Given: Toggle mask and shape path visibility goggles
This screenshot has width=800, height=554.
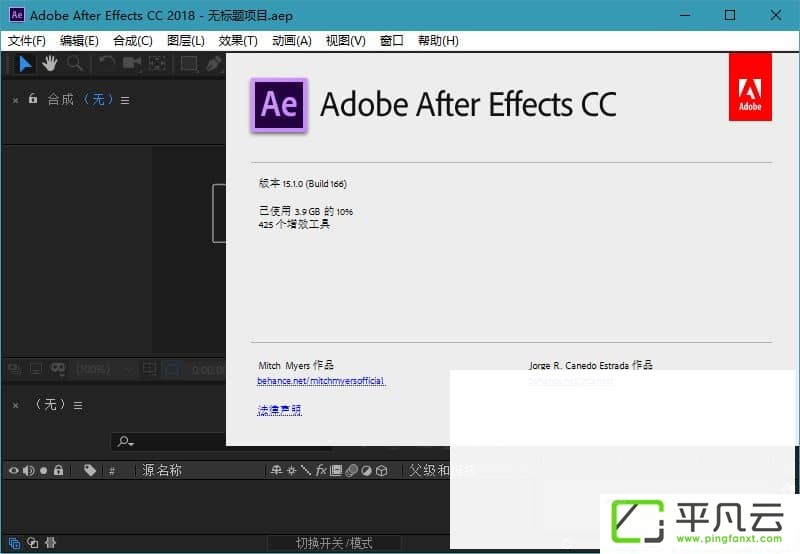Looking at the screenshot, I should click(58, 369).
